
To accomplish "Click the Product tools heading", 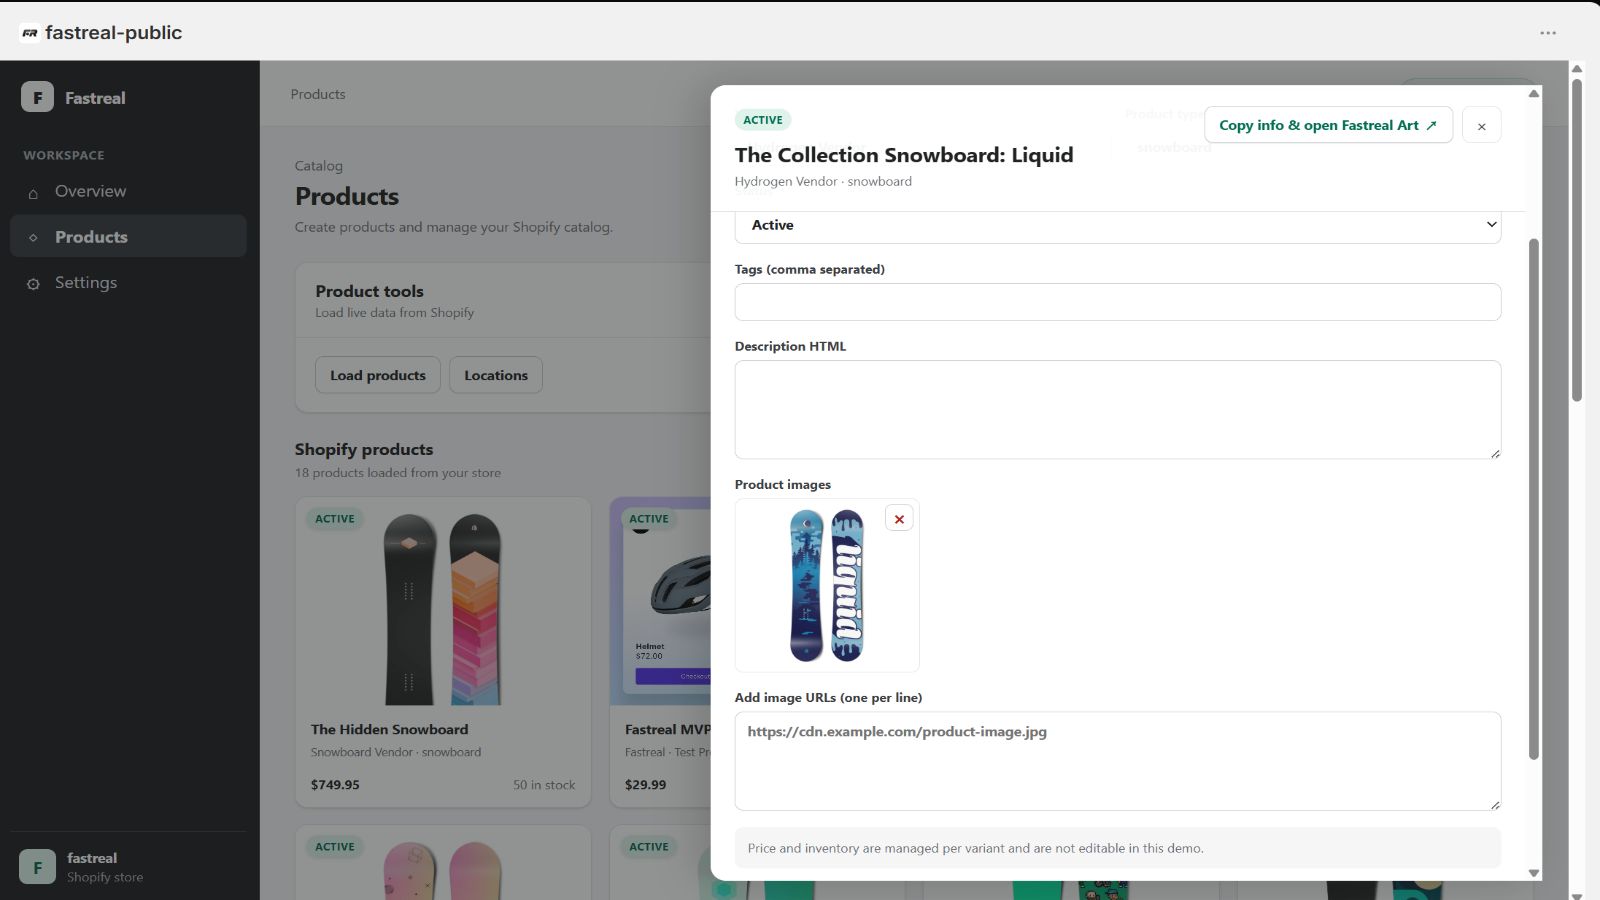I will click(370, 291).
